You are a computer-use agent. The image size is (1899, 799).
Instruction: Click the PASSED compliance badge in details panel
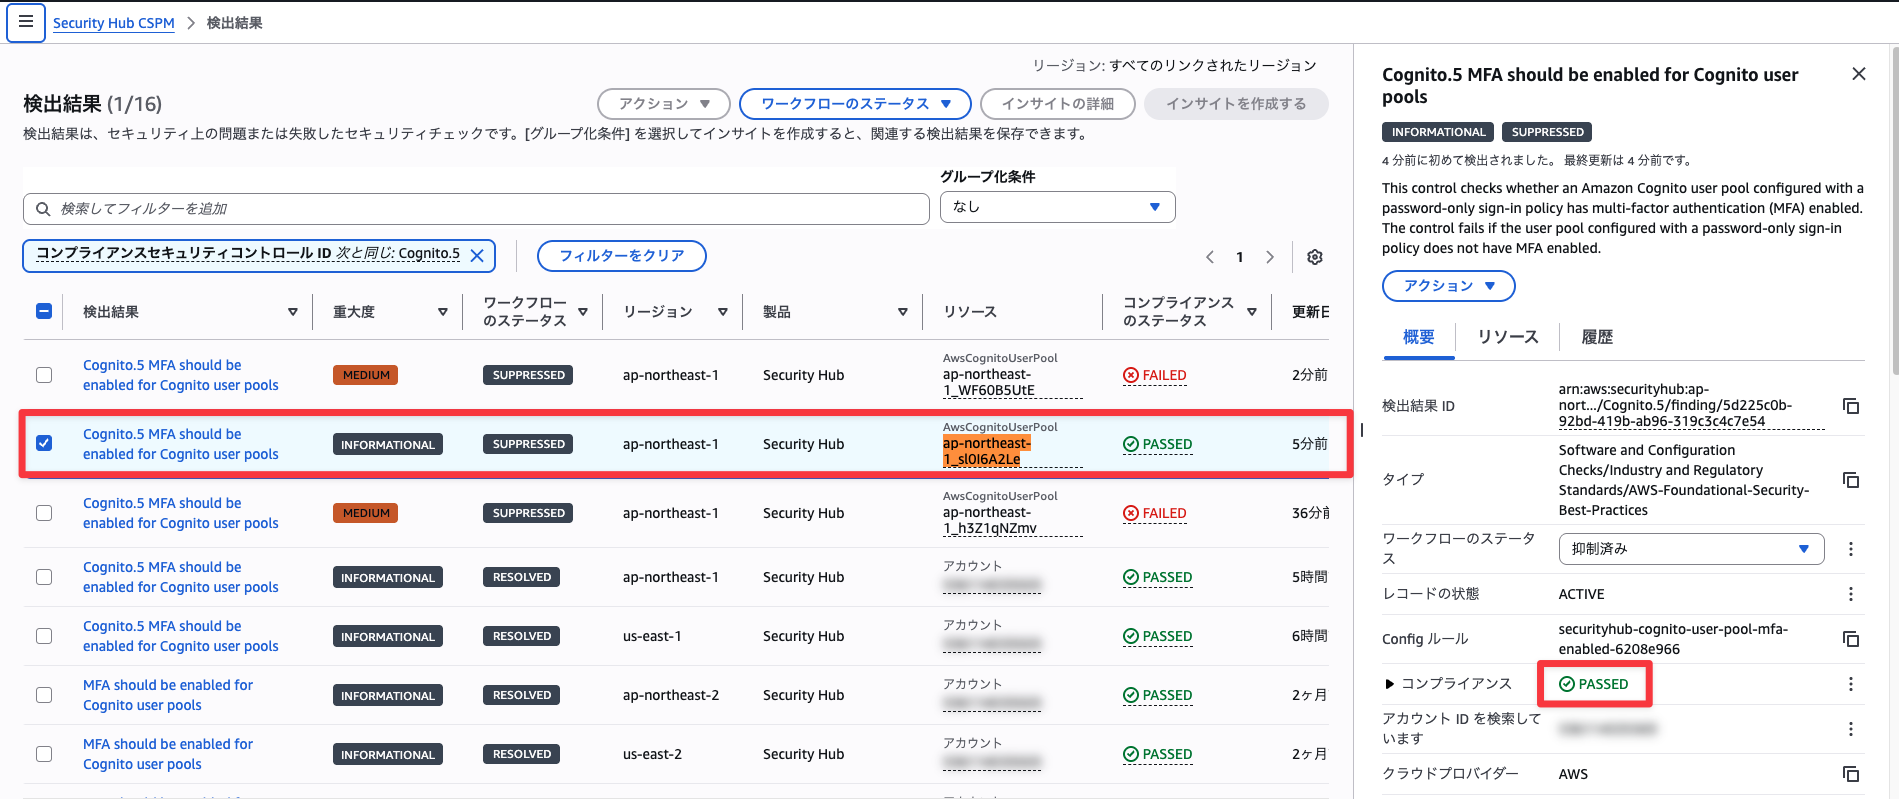click(x=1594, y=684)
